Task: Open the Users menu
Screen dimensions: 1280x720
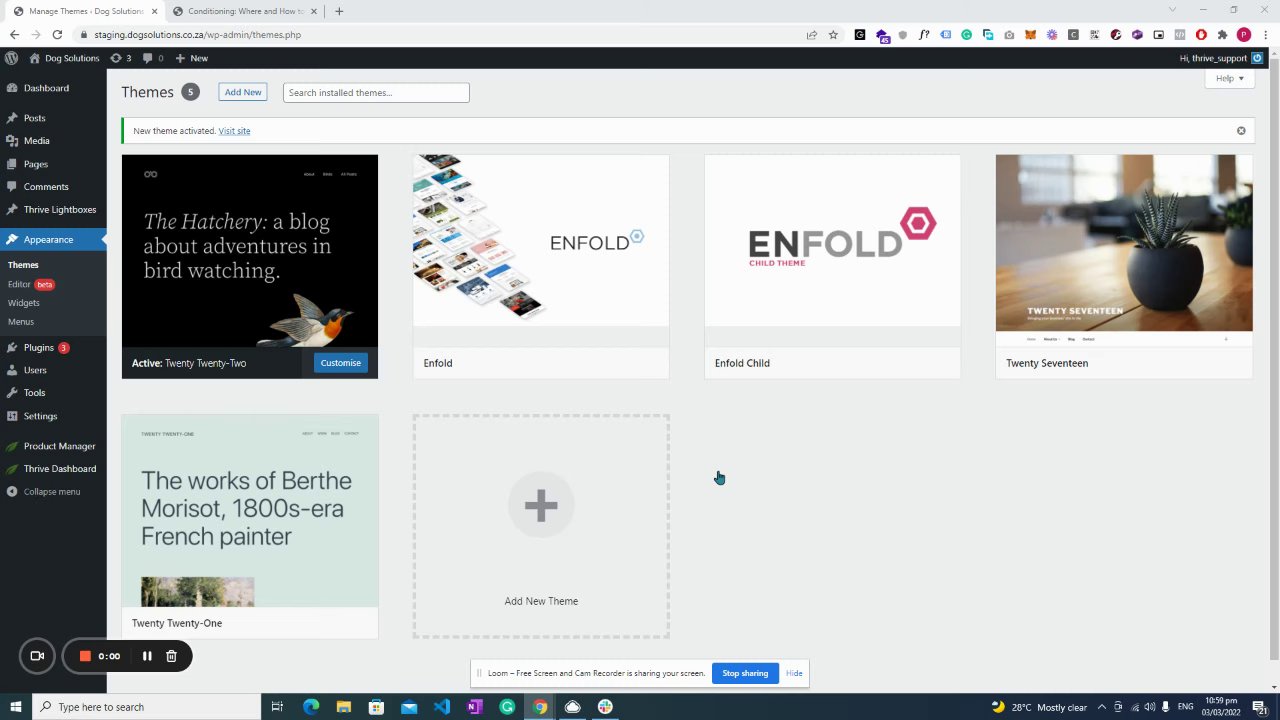Action: tap(35, 370)
